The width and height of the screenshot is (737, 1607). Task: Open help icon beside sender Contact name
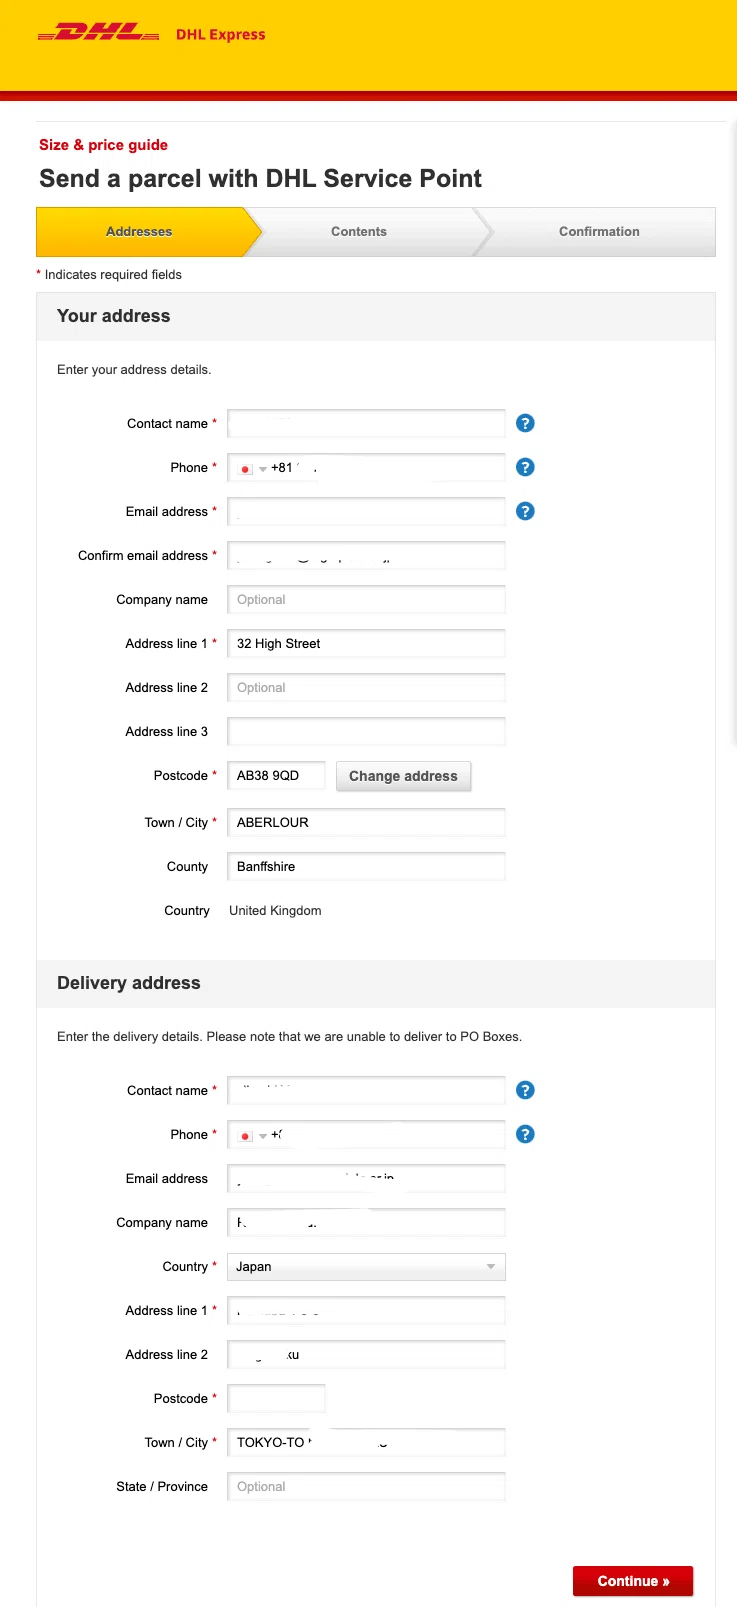coord(525,423)
